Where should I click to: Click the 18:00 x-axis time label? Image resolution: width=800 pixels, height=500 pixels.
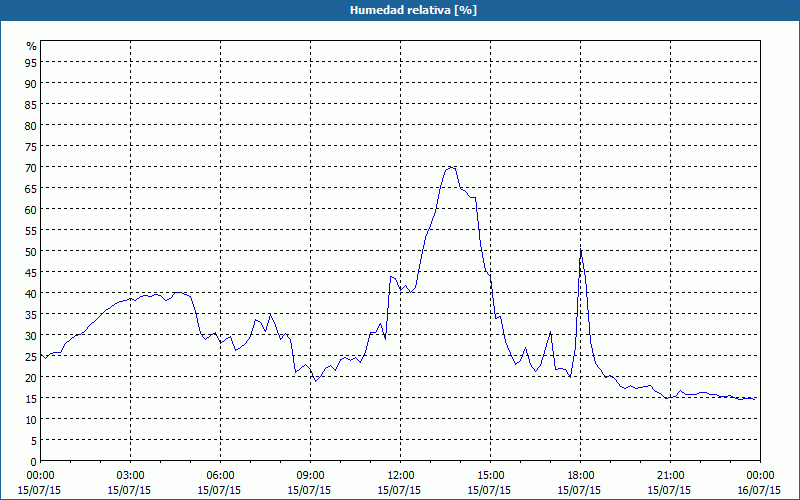coord(580,476)
